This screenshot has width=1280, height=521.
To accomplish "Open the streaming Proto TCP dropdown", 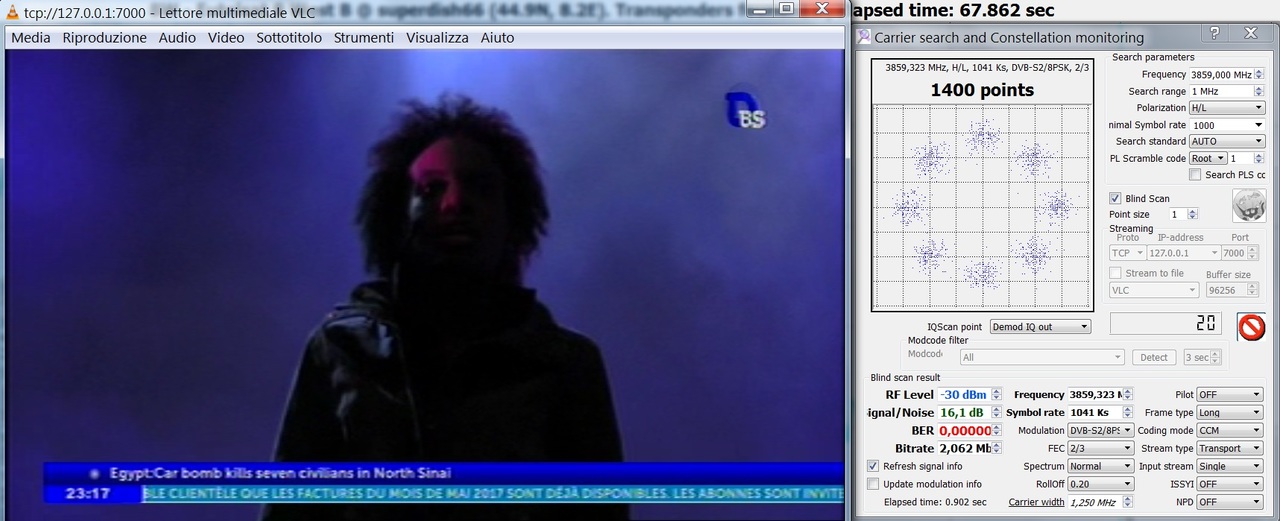I will point(1126,253).
